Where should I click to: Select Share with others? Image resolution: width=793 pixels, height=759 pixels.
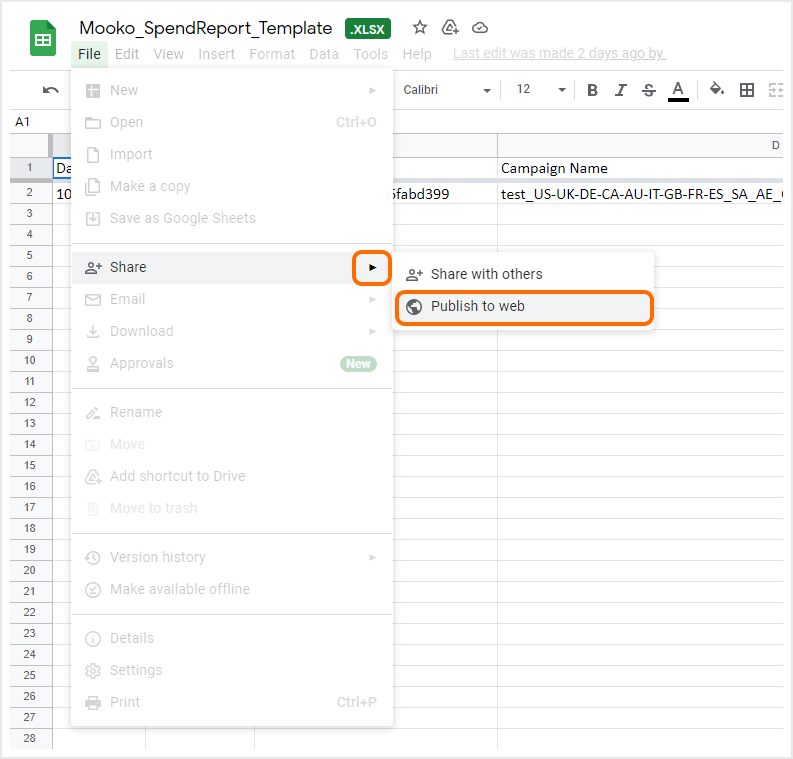point(523,275)
